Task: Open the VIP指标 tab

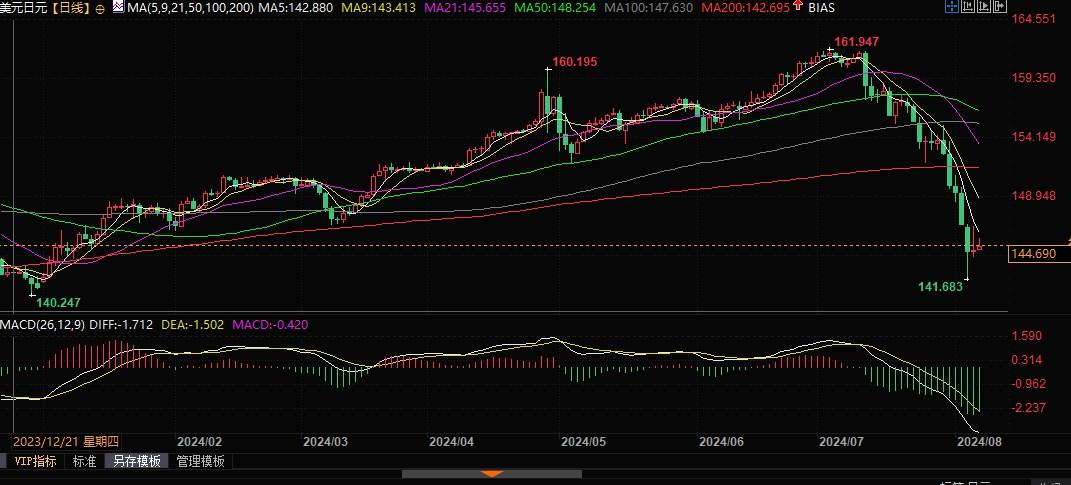Action: [x=35, y=461]
